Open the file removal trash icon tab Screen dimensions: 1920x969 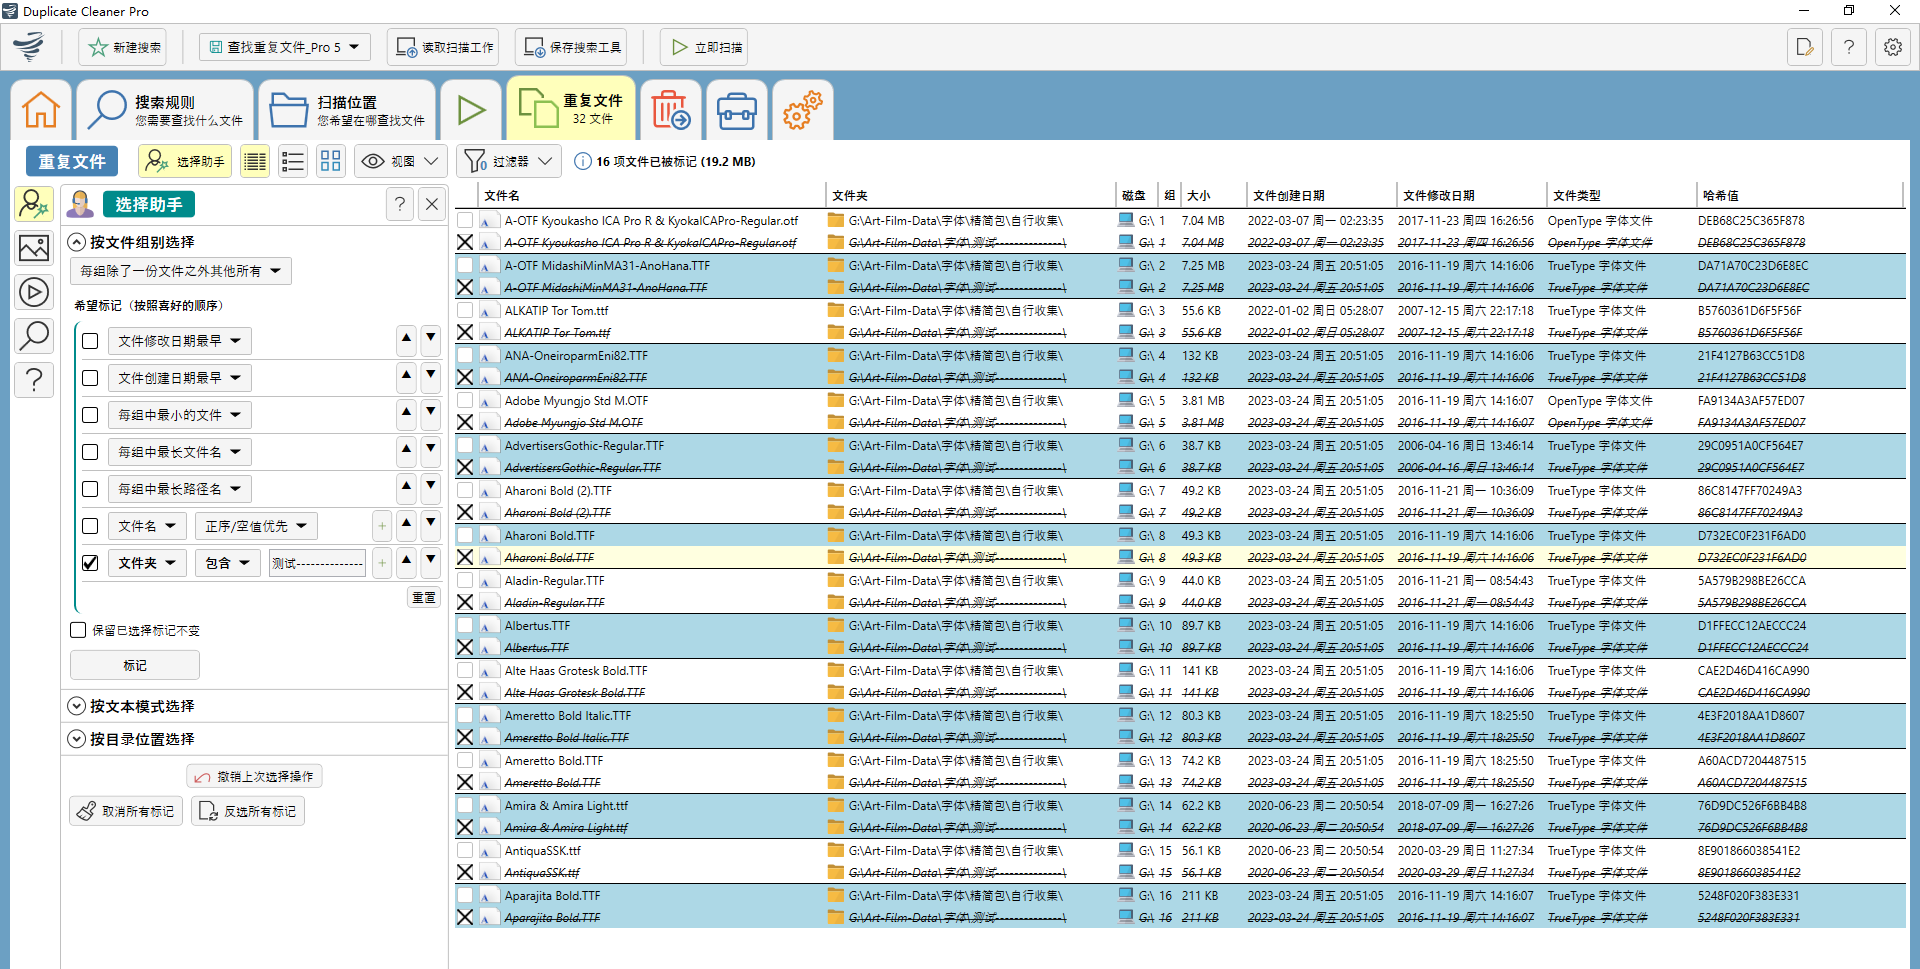click(671, 109)
